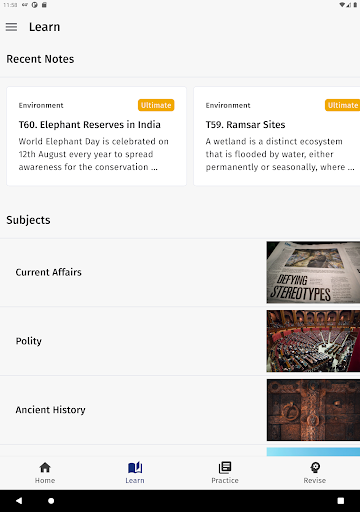This screenshot has height=512, width=360.
Task: Open the Practice tab icon
Action: pos(225,468)
